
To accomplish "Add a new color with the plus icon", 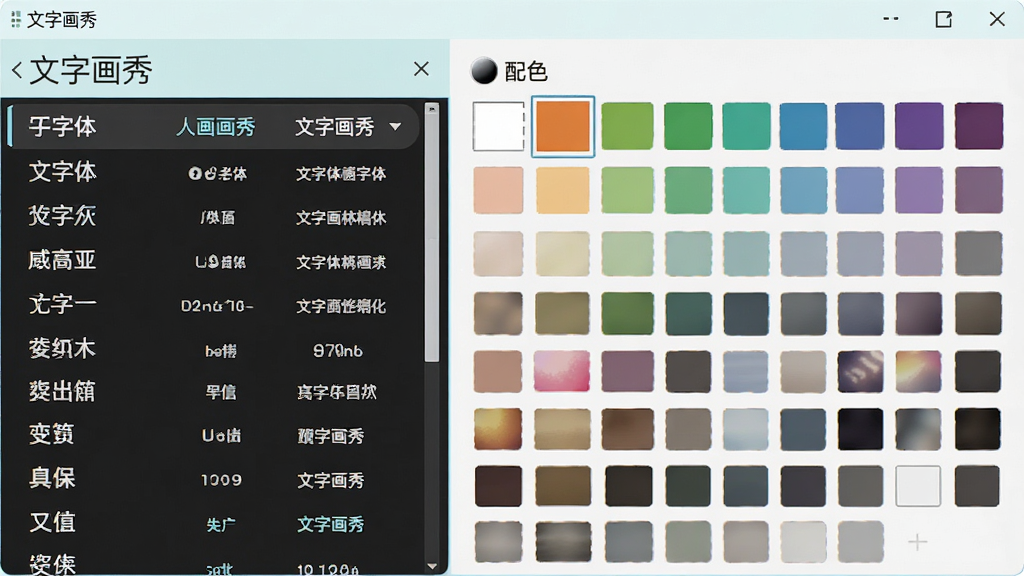I will 918,541.
